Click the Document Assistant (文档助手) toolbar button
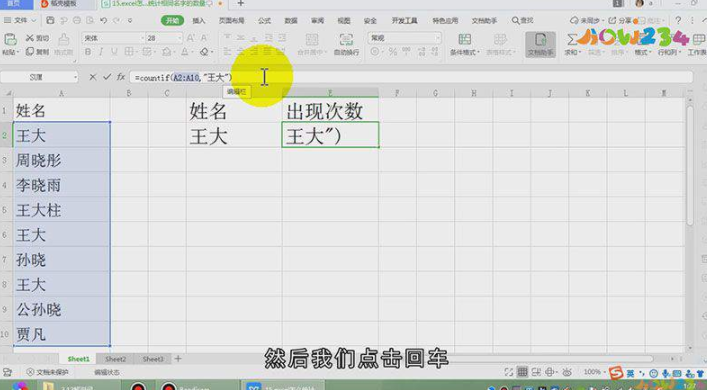The image size is (707, 390). 540,44
